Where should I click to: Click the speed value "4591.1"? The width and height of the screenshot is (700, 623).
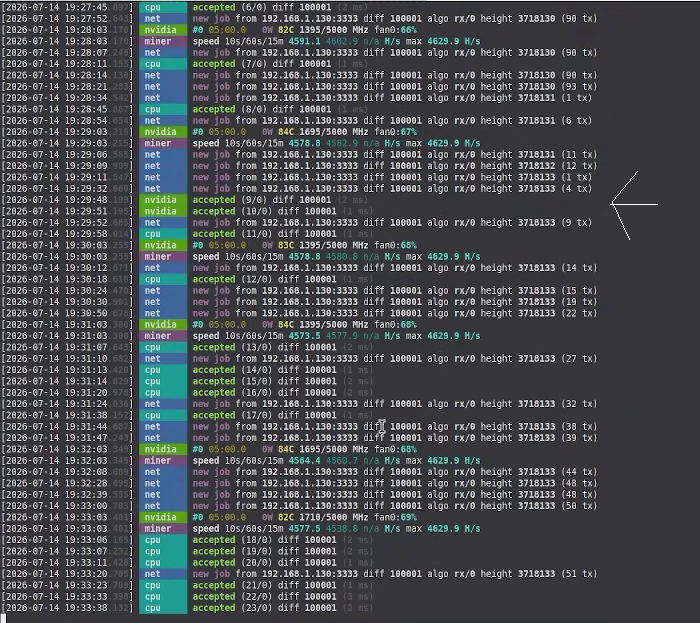coord(304,42)
